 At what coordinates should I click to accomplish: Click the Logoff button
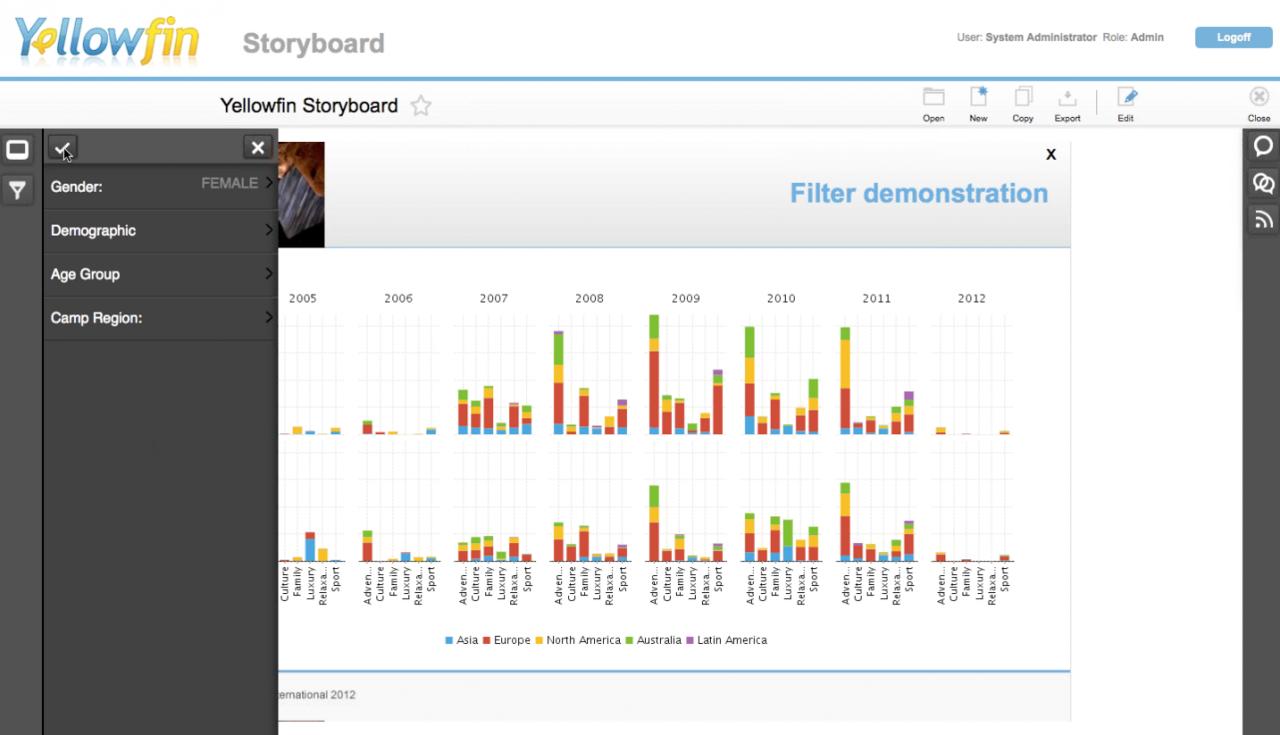coord(1233,38)
